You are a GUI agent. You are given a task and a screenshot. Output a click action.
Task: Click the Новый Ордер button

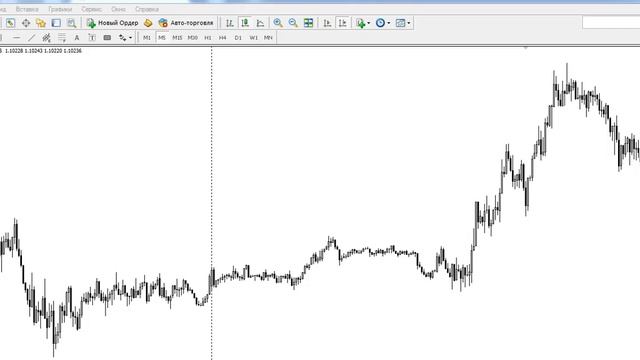[113, 23]
